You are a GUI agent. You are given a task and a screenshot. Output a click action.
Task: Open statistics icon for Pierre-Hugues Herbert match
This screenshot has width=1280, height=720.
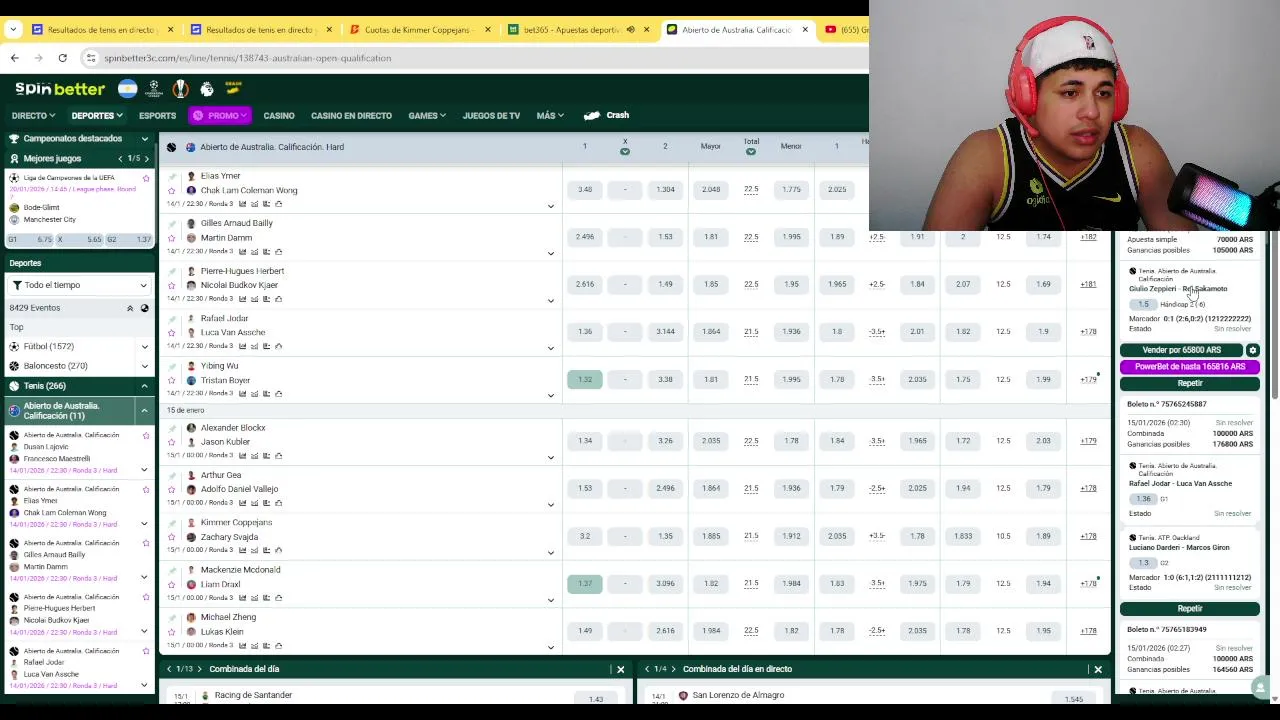tap(242, 299)
